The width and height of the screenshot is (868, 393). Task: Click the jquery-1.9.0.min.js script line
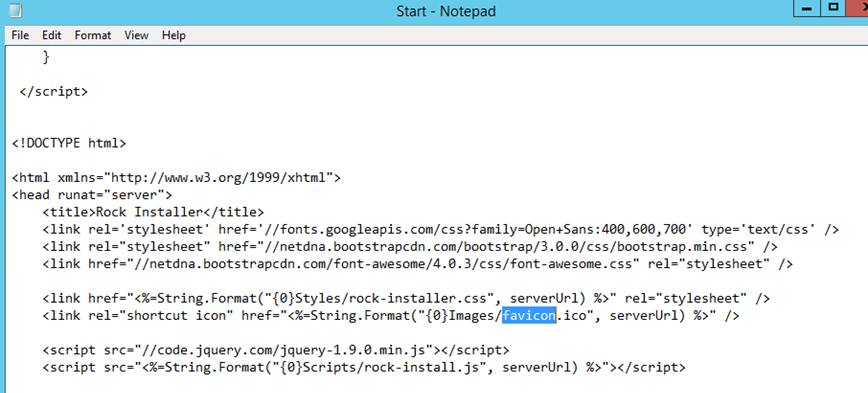[x=276, y=350]
